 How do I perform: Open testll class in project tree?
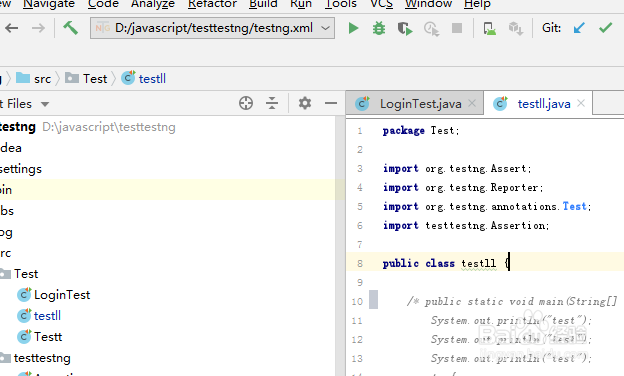[39, 316]
